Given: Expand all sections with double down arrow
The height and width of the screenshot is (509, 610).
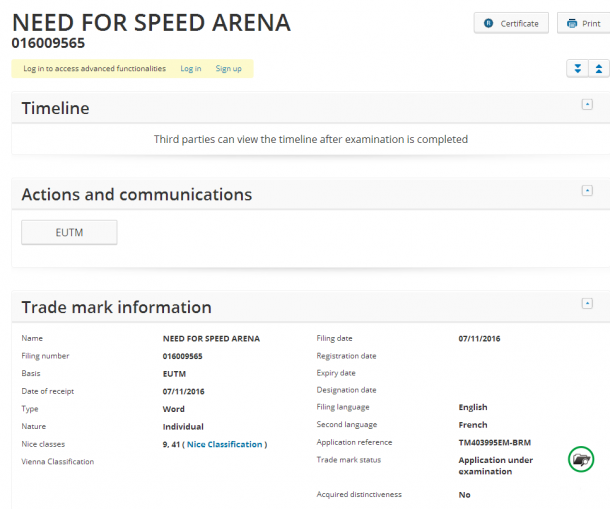Looking at the screenshot, I should click(578, 69).
